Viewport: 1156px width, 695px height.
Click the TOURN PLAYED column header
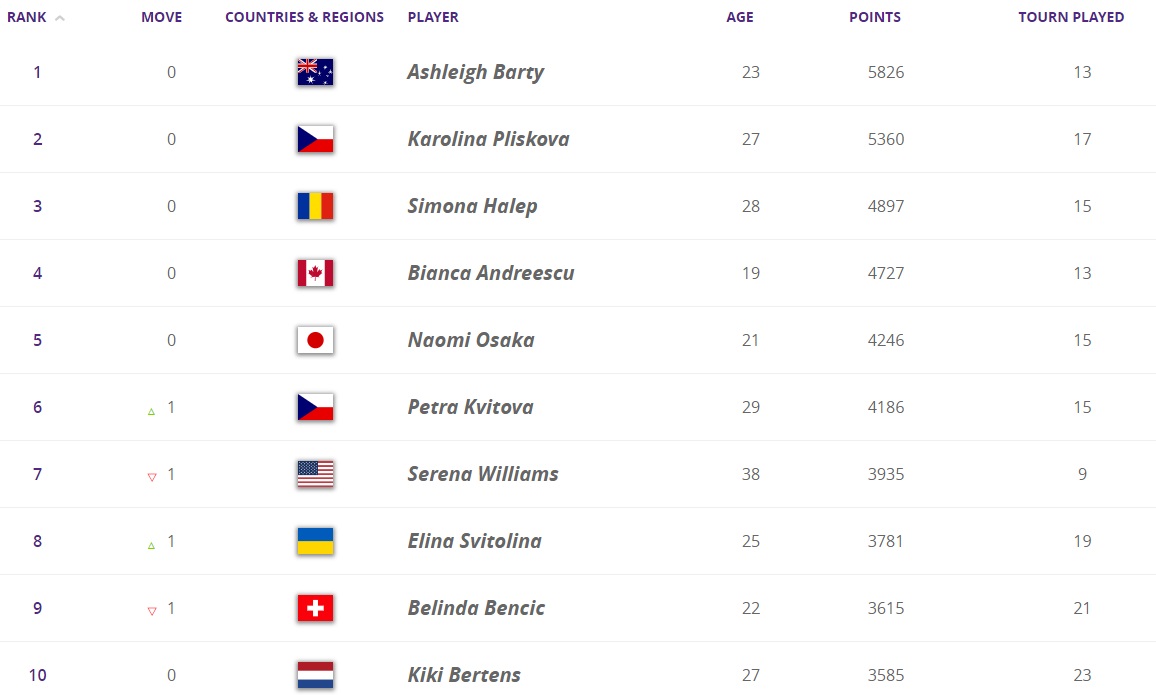(x=1071, y=17)
